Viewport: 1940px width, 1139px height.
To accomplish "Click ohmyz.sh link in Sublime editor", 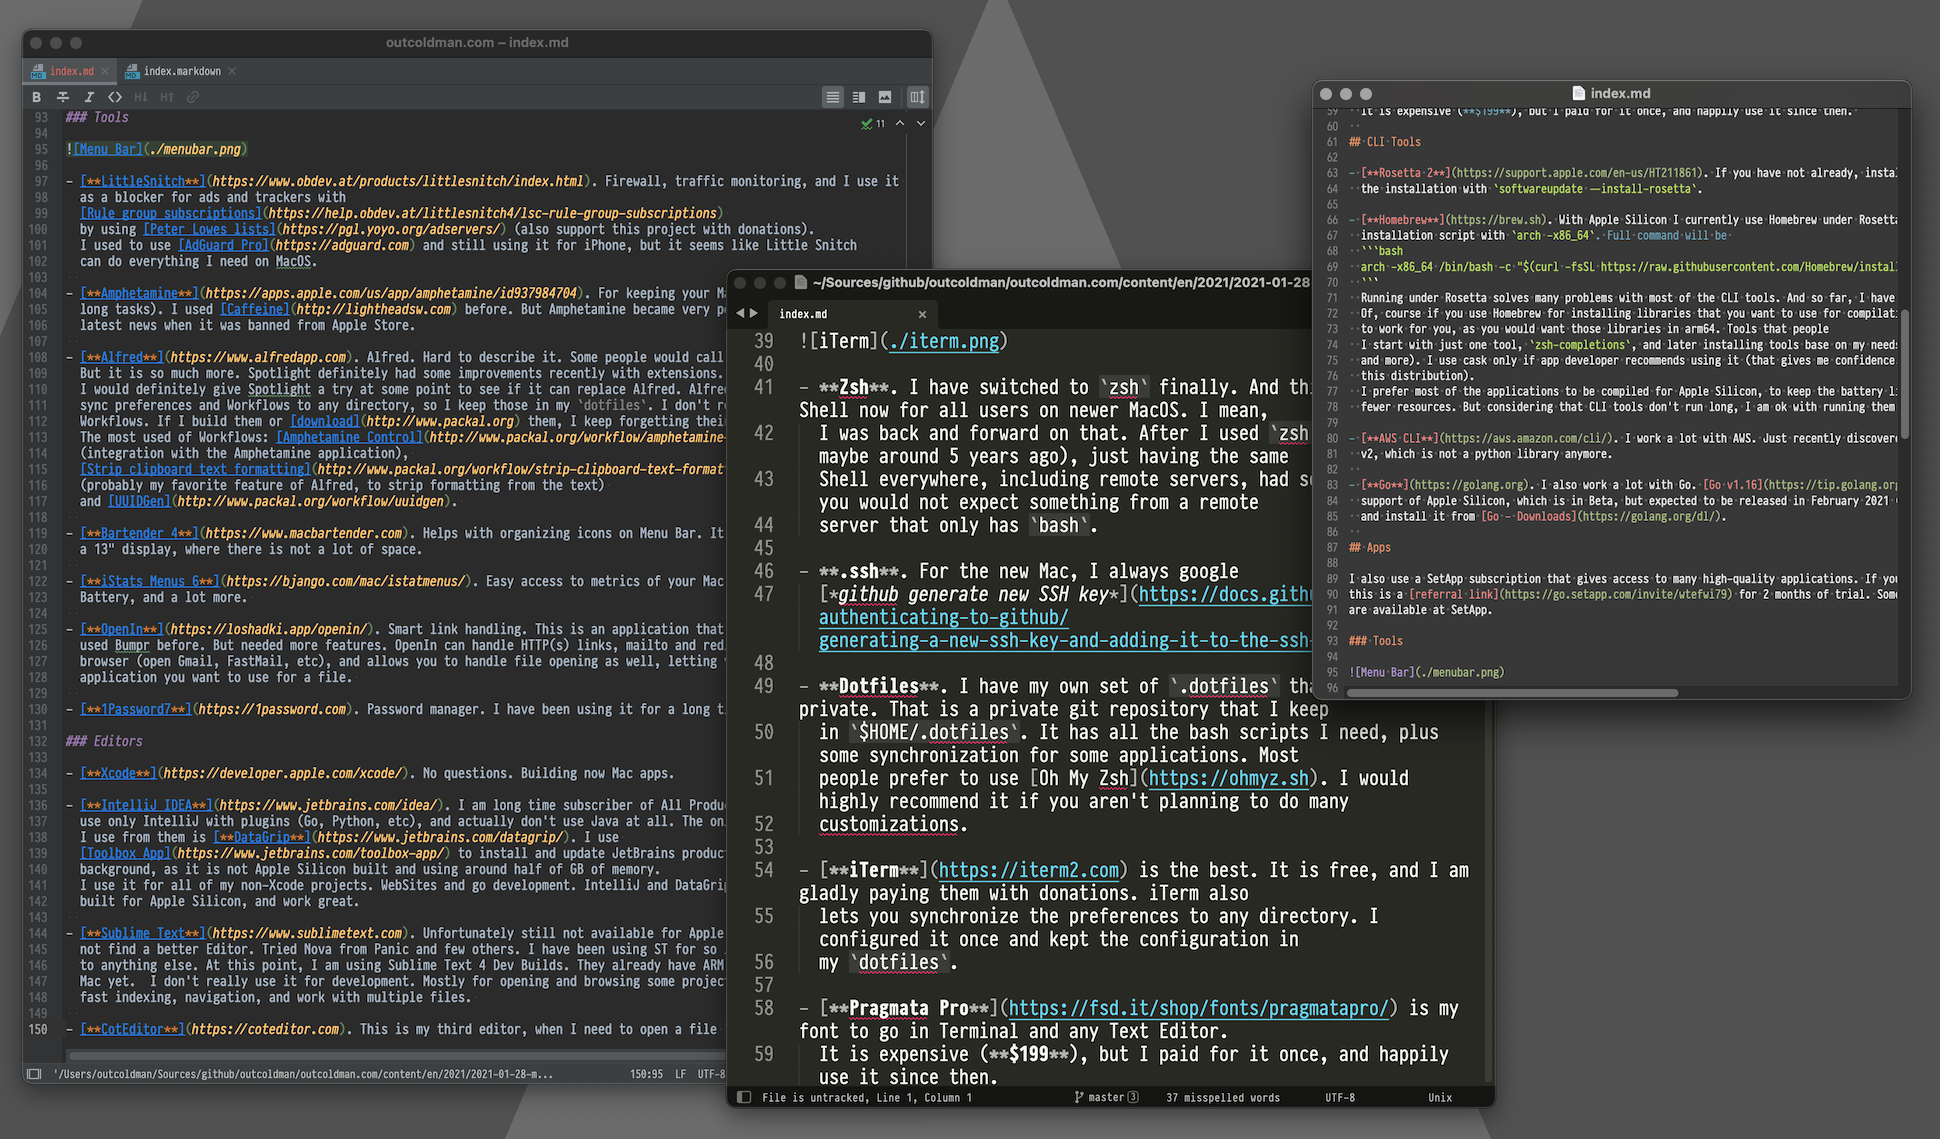I will 1229,778.
